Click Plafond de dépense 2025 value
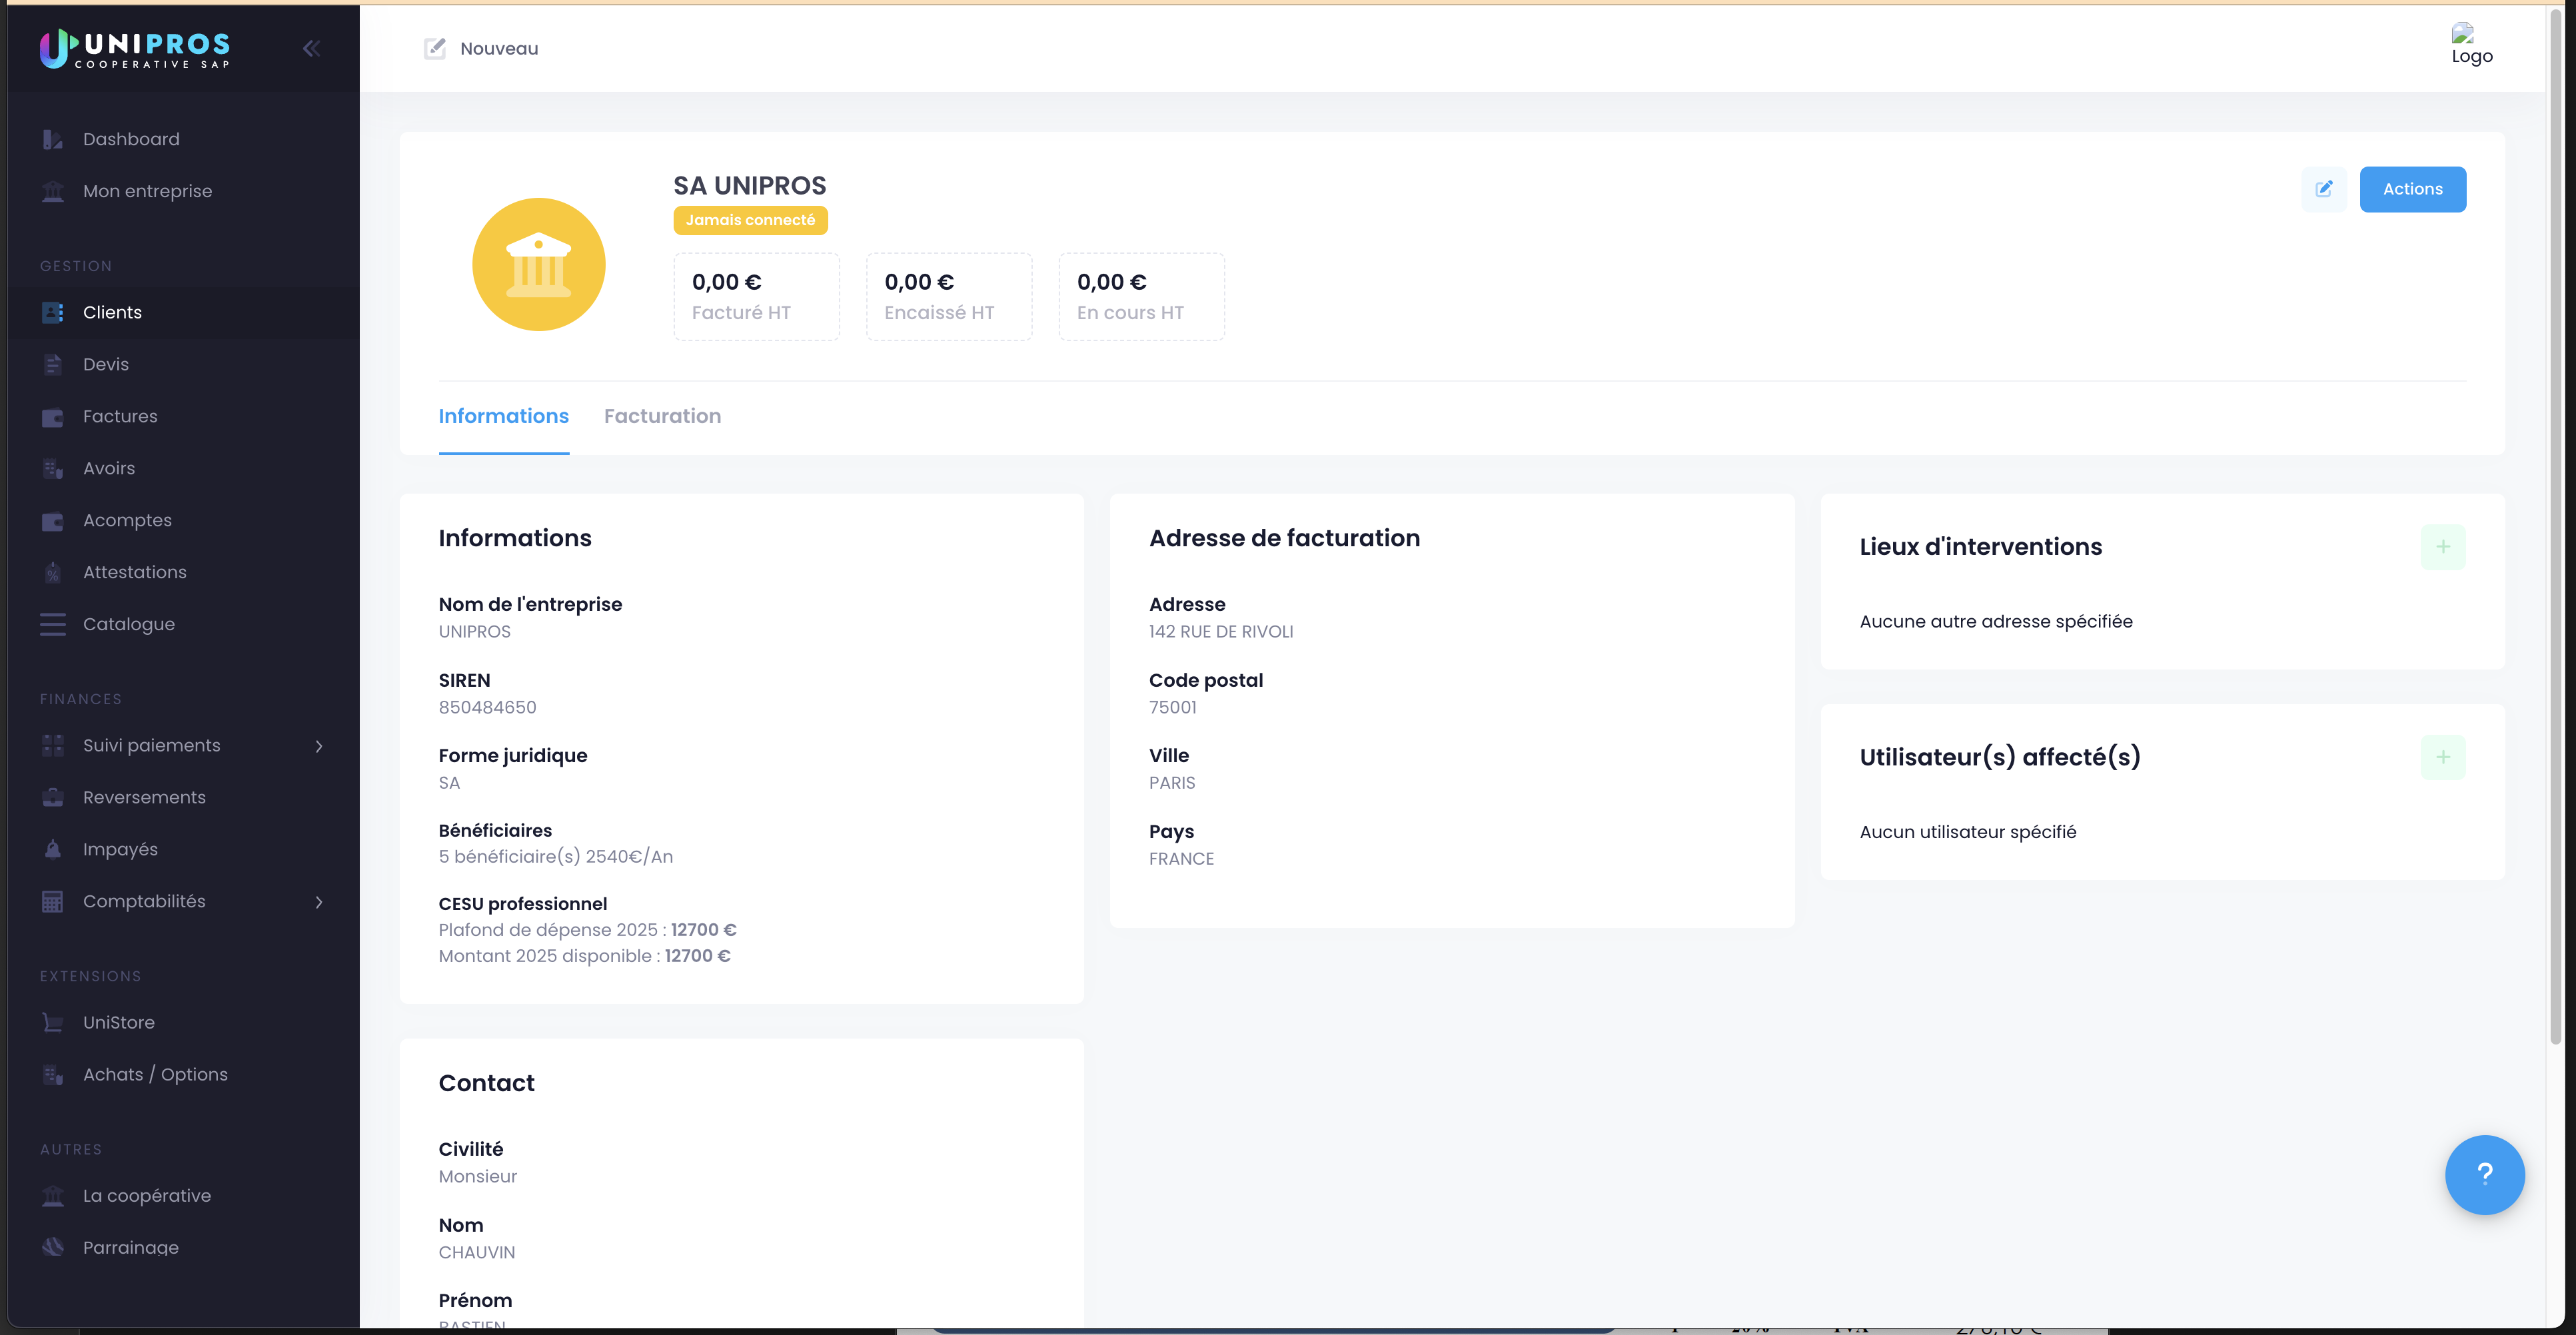The width and height of the screenshot is (2576, 1335). 703,930
